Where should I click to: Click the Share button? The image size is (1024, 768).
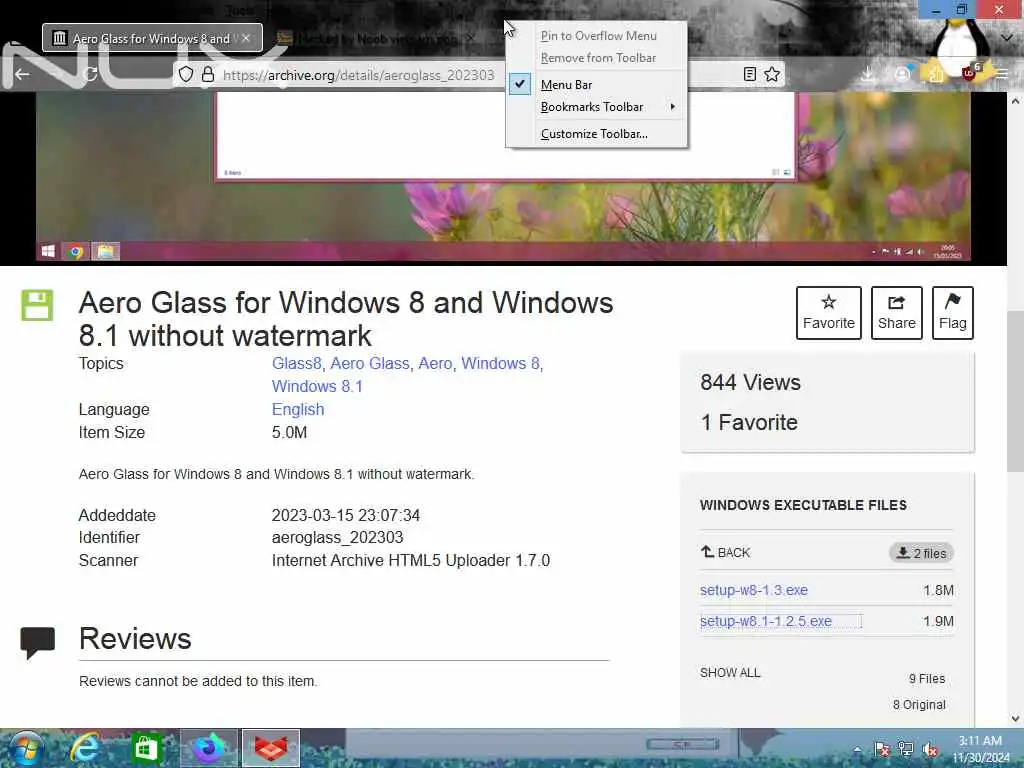[897, 313]
